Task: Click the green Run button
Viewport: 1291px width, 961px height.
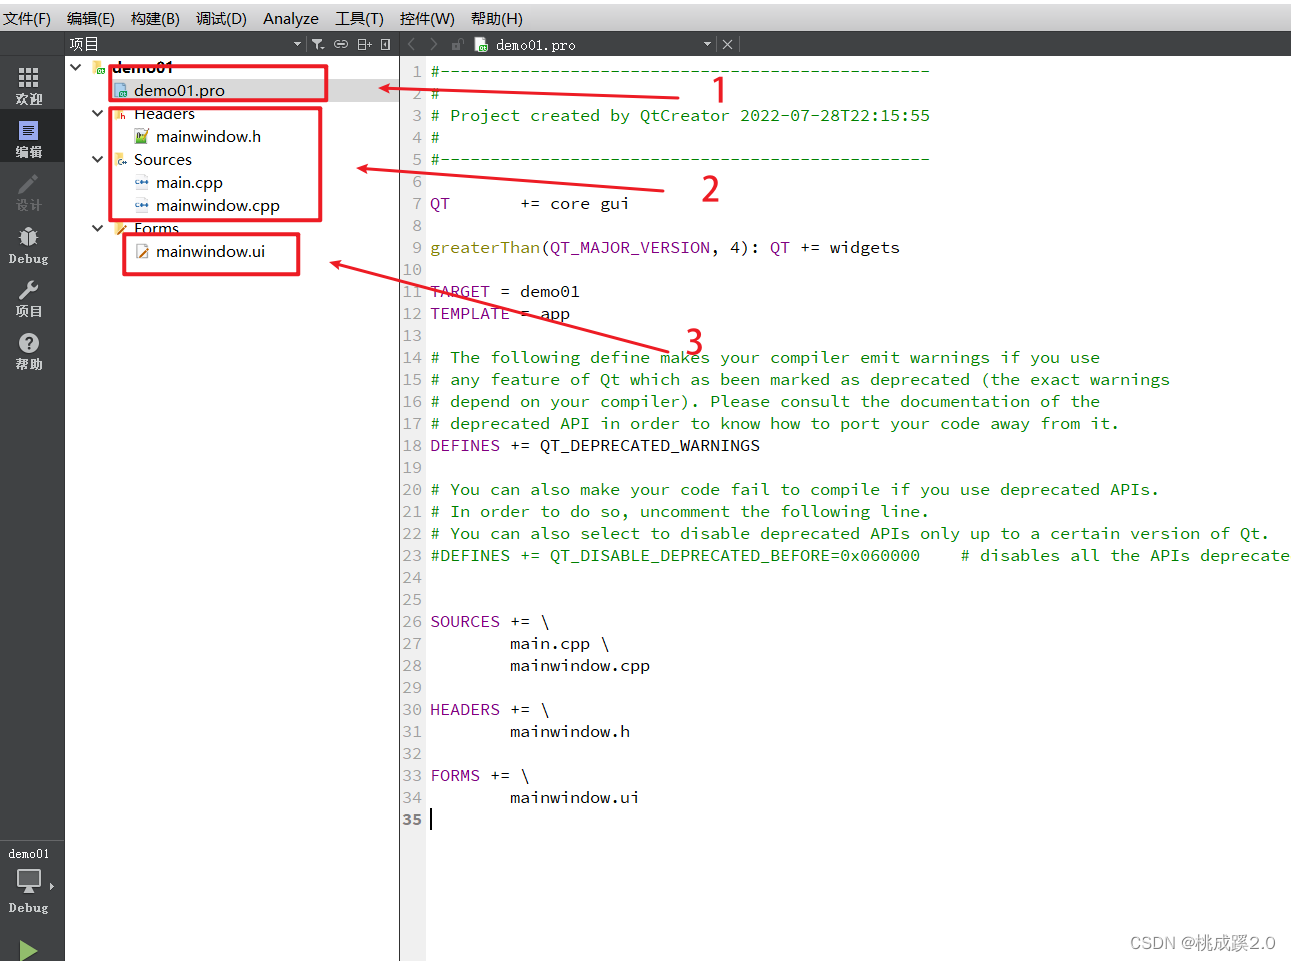Action: [x=28, y=949]
